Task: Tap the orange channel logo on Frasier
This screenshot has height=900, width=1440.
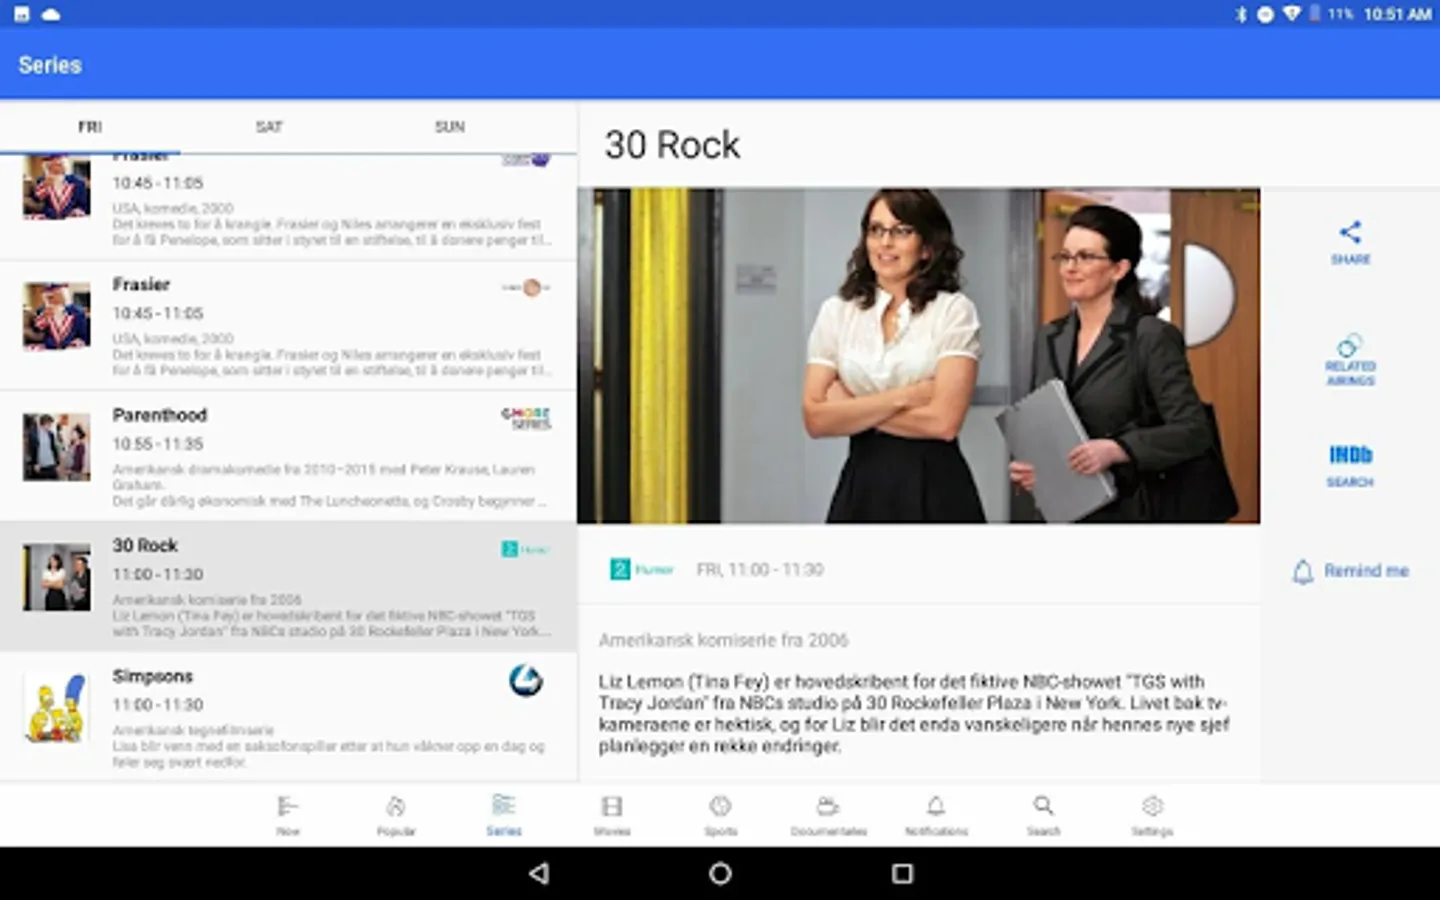Action: tap(527, 288)
